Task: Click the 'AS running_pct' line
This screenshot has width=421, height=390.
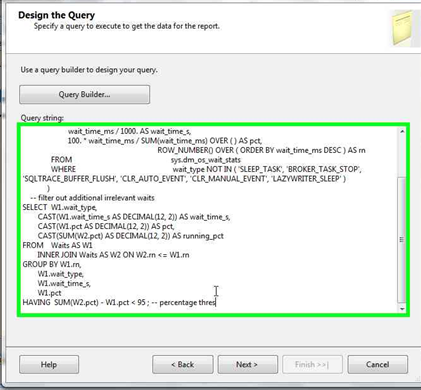Action: pos(131,236)
